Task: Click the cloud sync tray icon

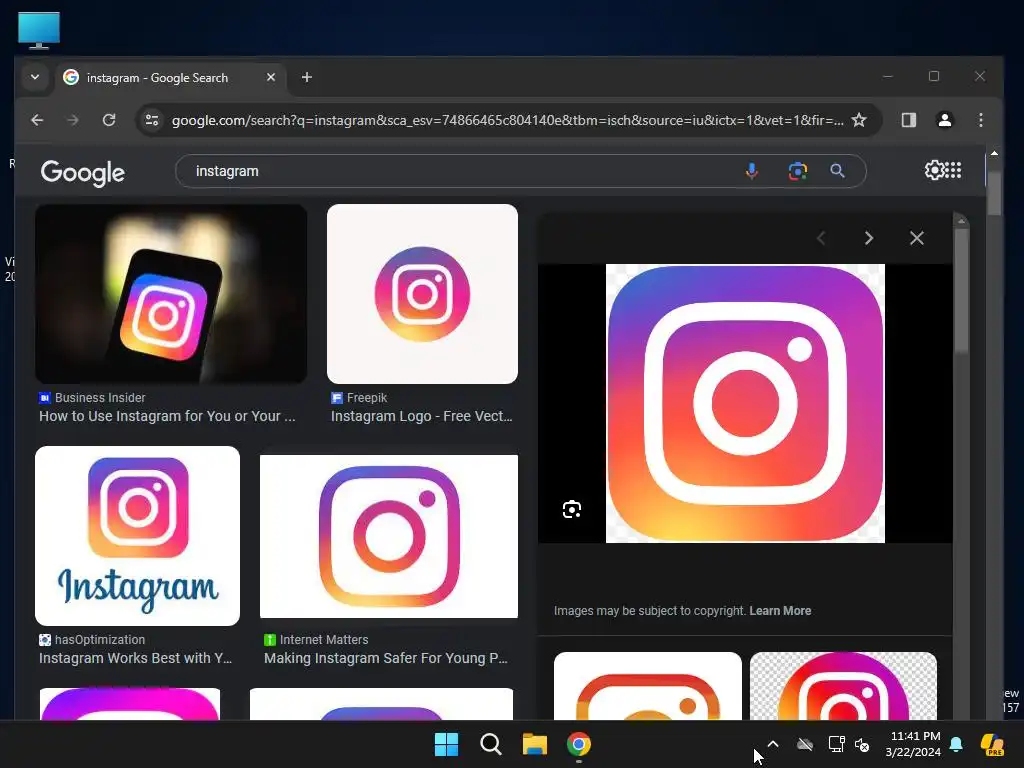Action: pos(805,744)
